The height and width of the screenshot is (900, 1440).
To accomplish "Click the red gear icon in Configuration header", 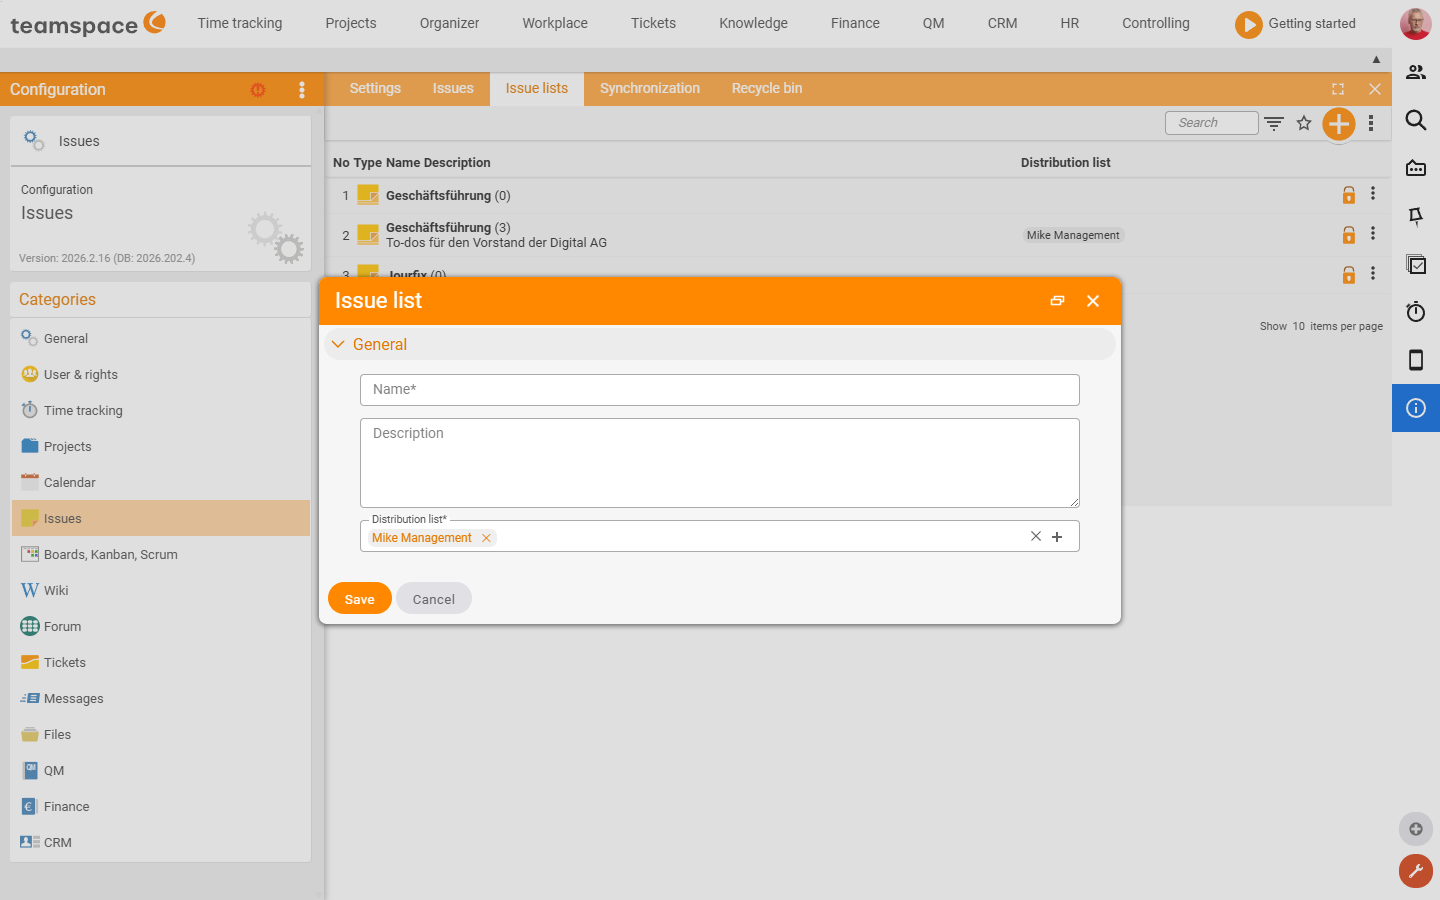I will (x=258, y=90).
